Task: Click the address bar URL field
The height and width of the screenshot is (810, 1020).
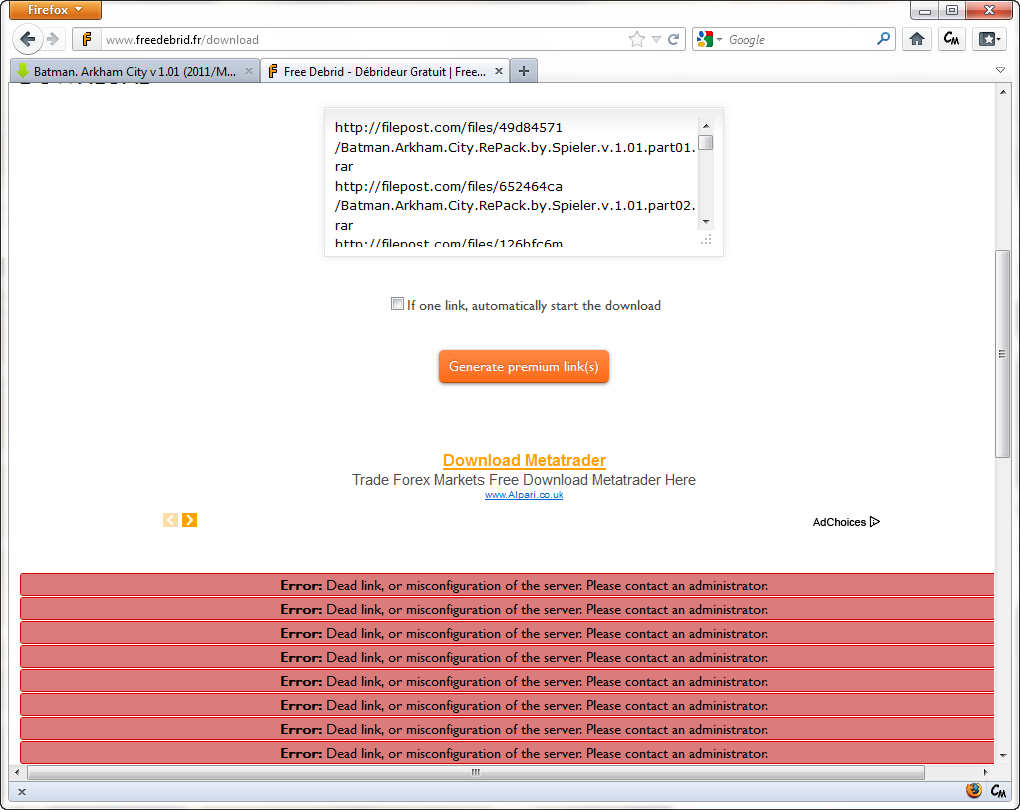Action: pyautogui.click(x=364, y=40)
